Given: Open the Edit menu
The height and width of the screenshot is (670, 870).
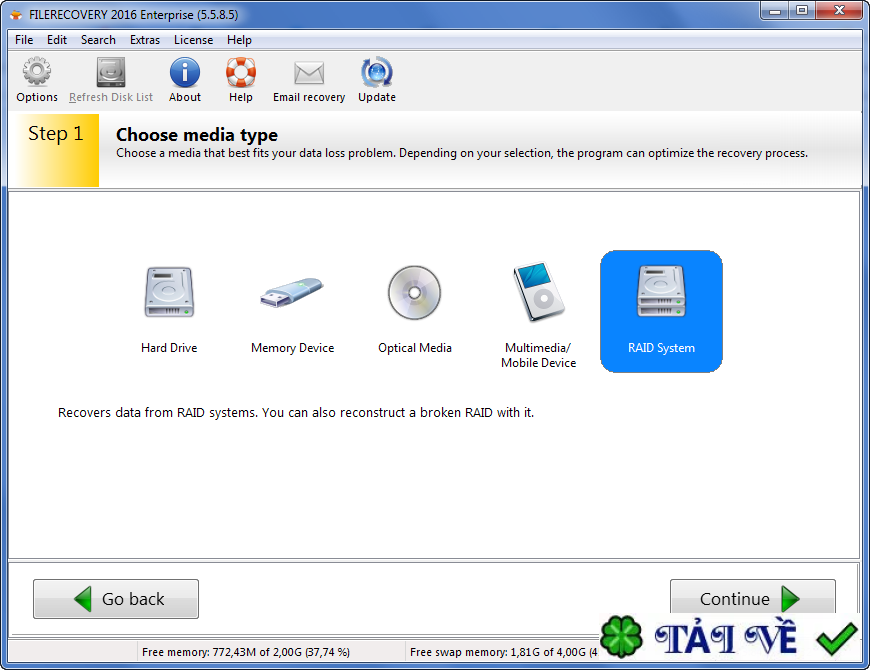Looking at the screenshot, I should (x=57, y=40).
